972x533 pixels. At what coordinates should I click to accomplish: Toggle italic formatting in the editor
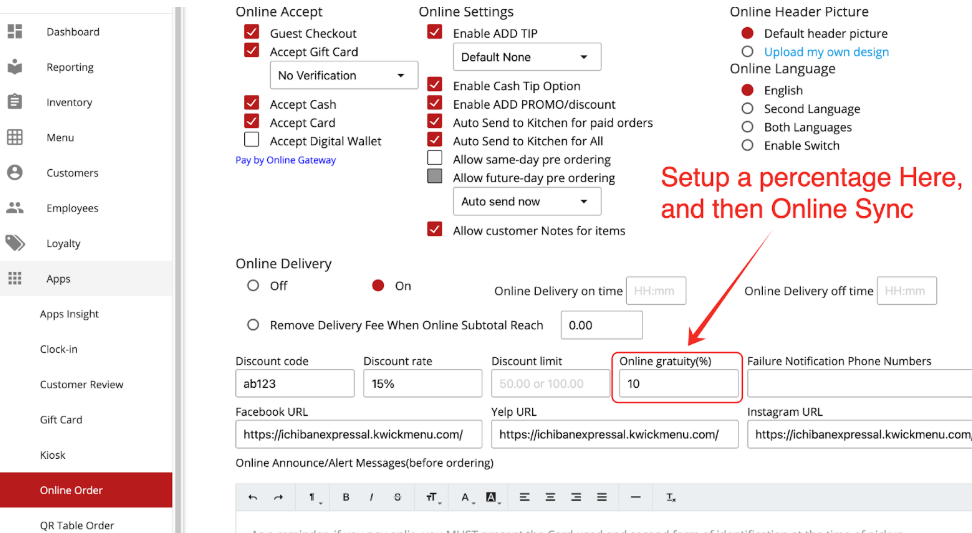click(x=371, y=497)
